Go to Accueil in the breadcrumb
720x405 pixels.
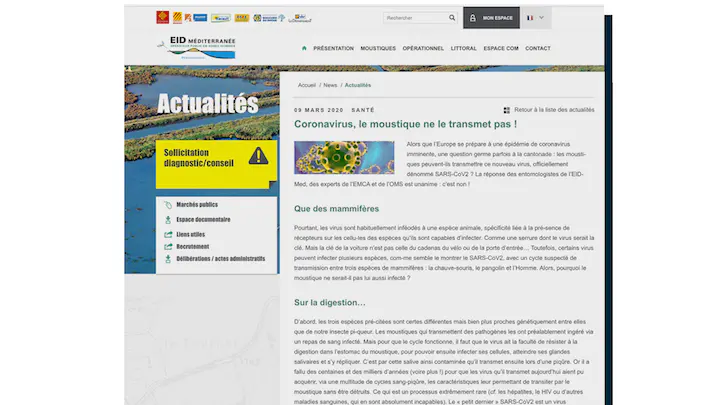(306, 86)
